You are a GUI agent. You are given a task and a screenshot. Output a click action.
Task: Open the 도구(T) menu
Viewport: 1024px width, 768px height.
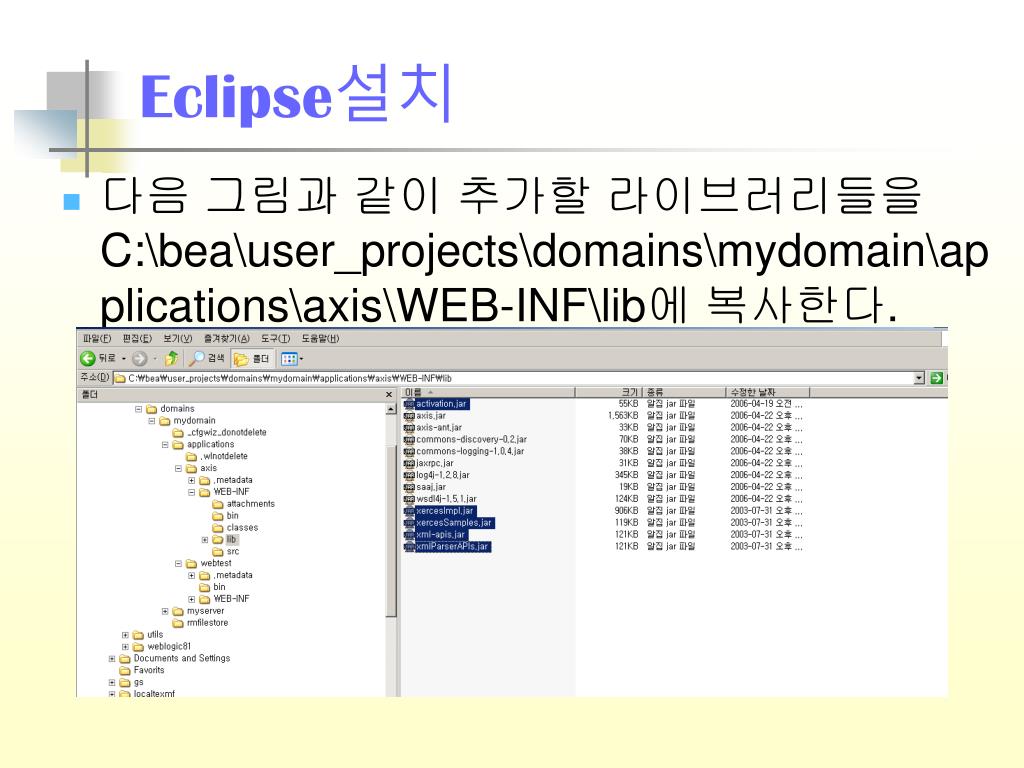(x=276, y=338)
